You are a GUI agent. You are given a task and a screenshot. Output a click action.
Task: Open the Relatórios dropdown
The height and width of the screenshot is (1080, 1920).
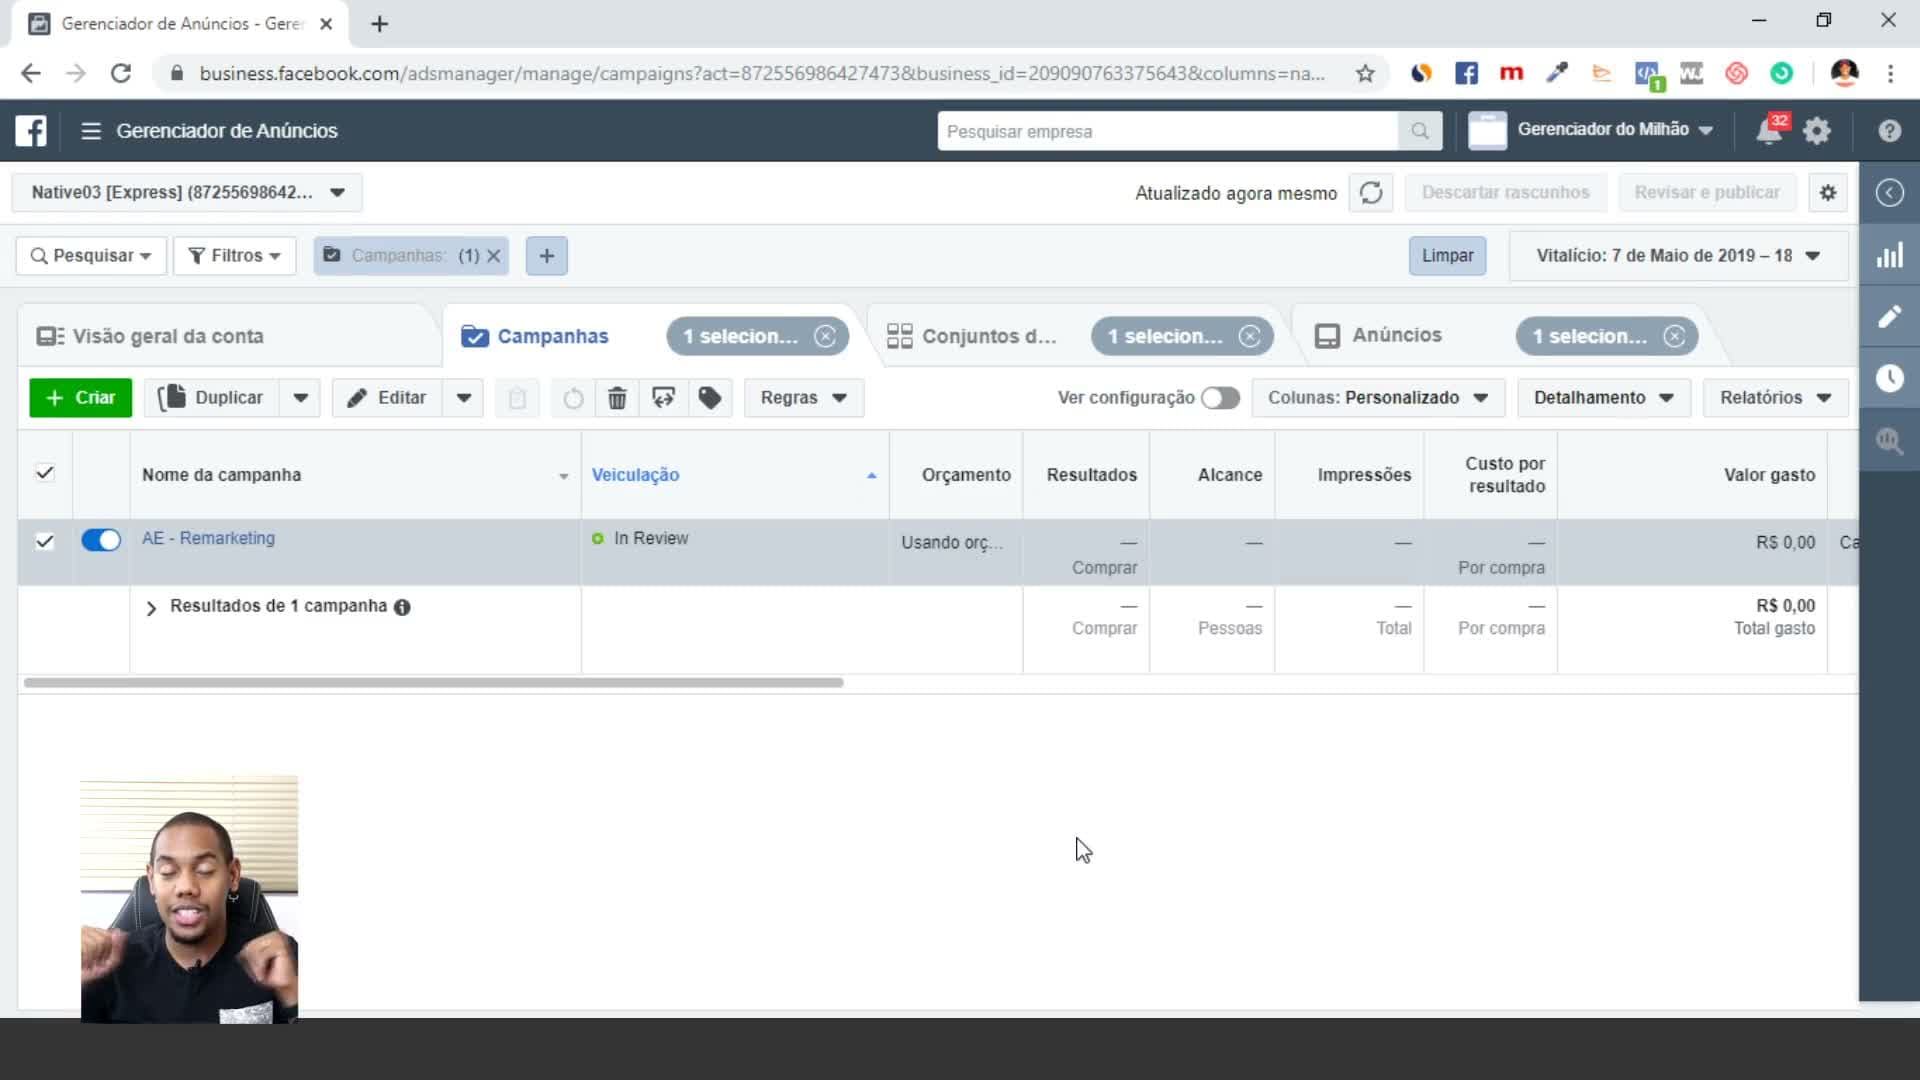tap(1776, 398)
